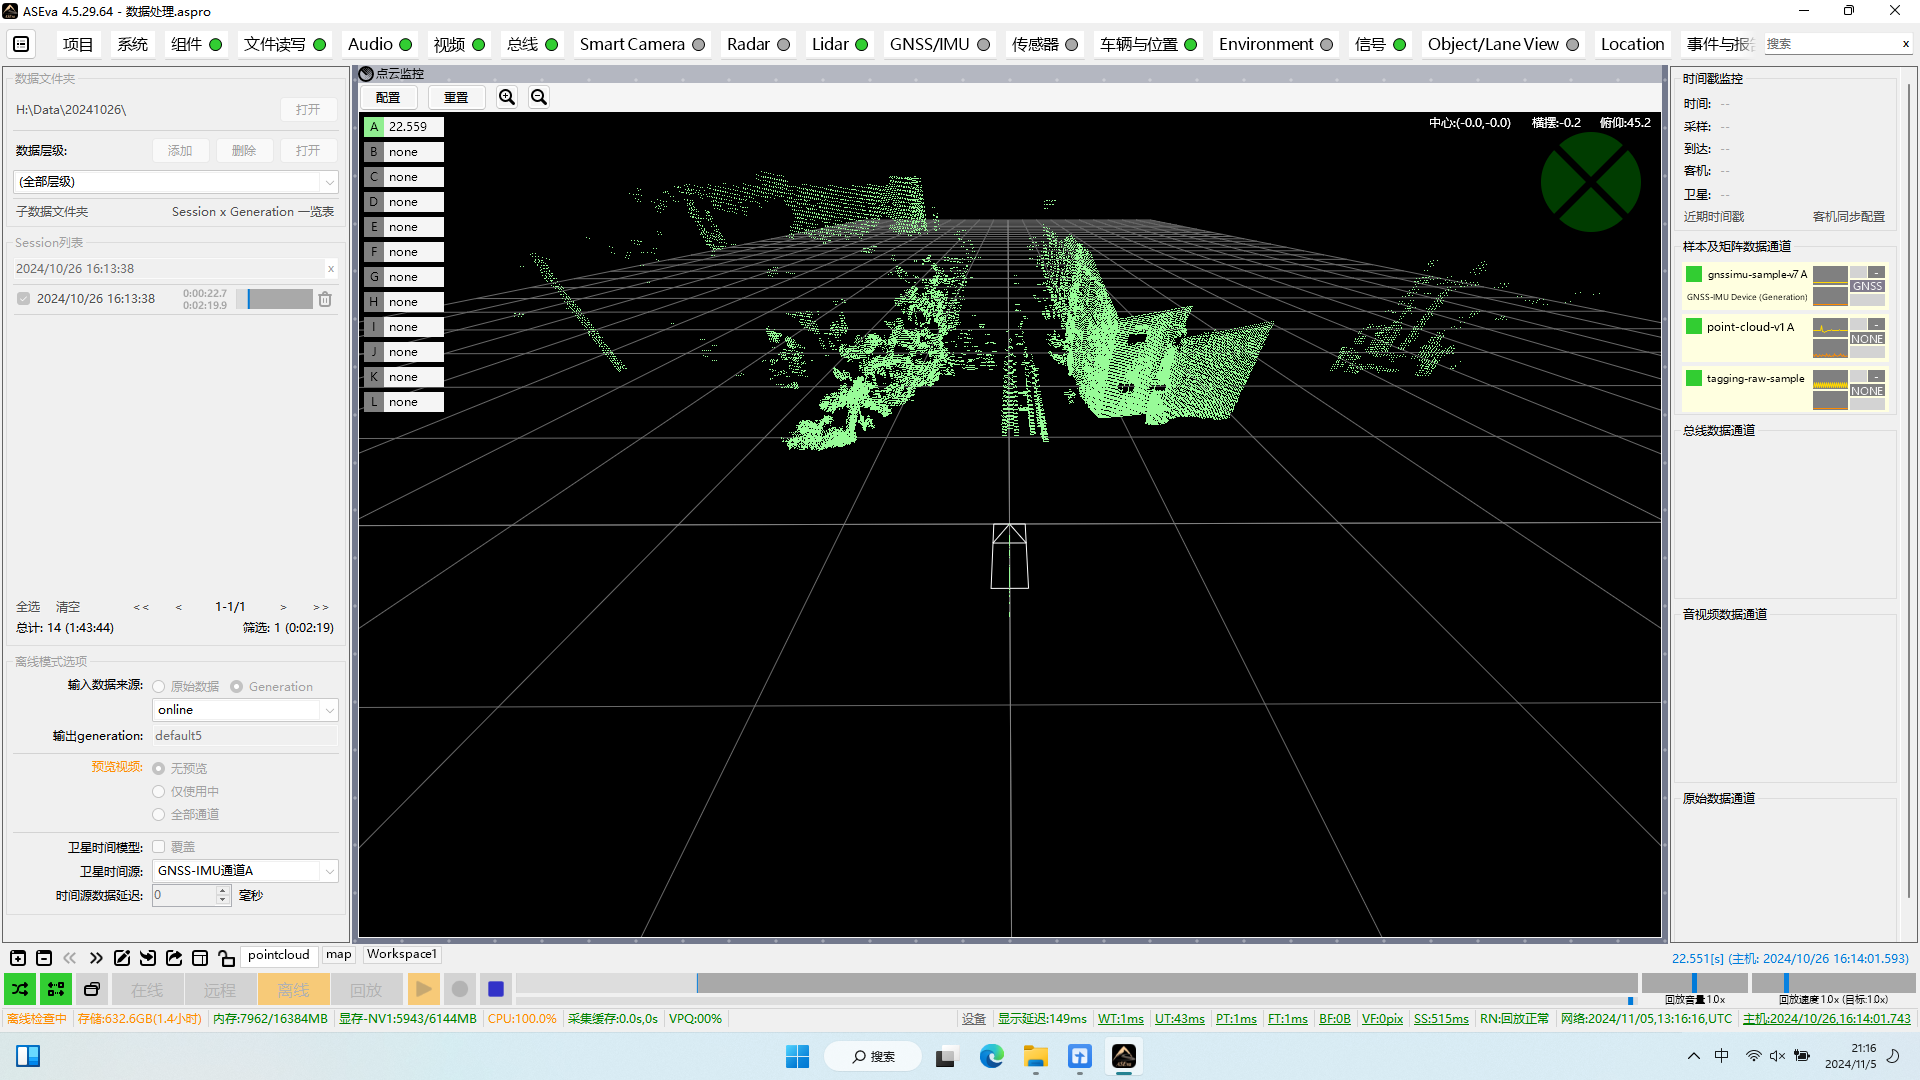Adjust the 回放音量 volume slider
The width and height of the screenshot is (1920, 1080).
click(1694, 984)
